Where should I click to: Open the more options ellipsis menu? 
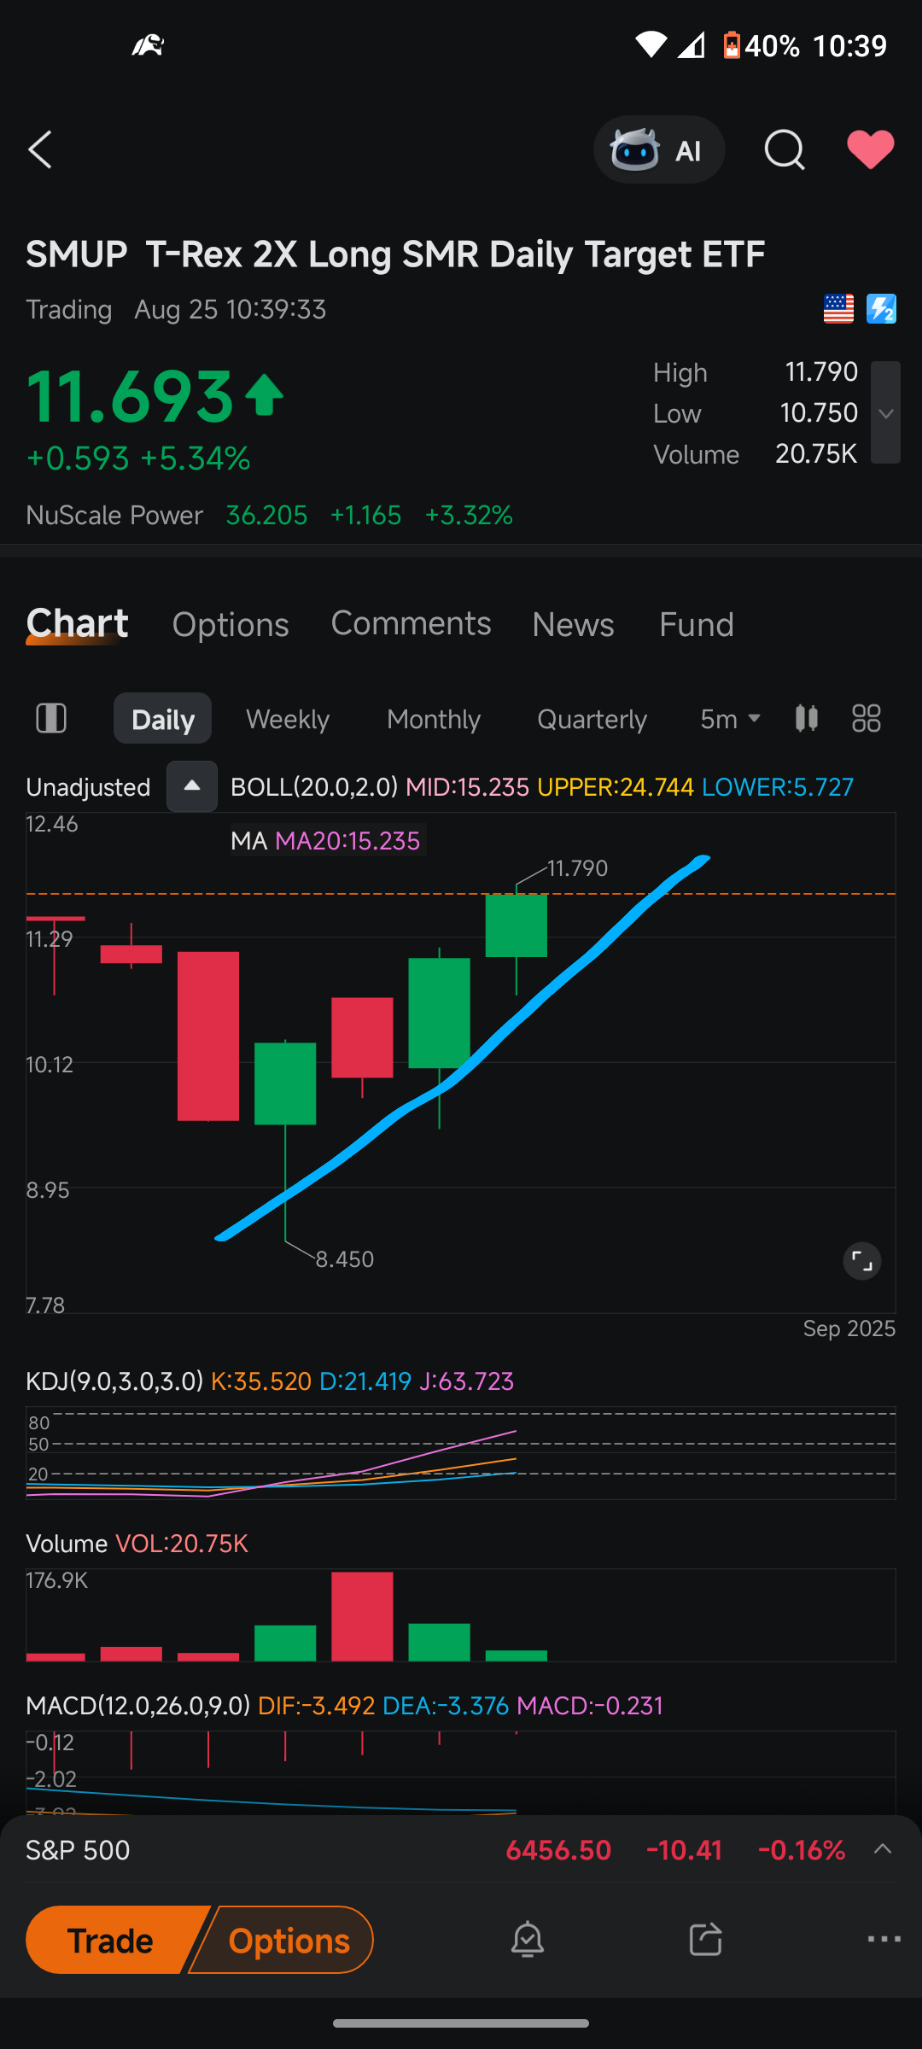pos(884,1939)
